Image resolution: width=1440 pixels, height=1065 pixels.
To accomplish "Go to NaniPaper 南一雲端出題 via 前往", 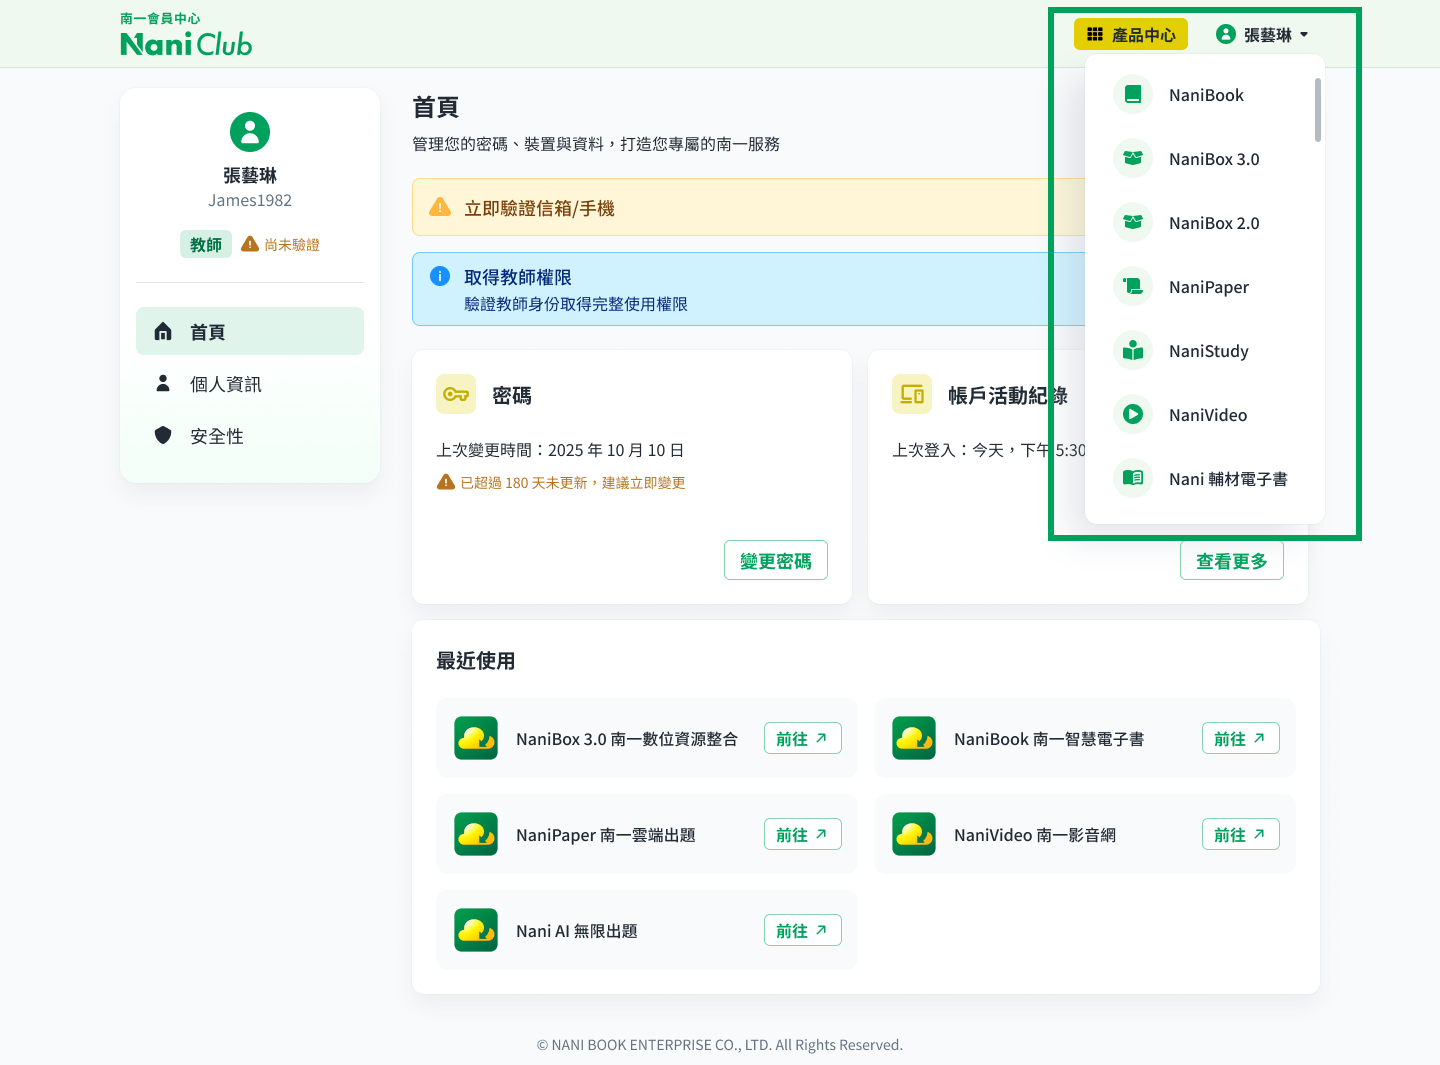I will click(x=803, y=834).
